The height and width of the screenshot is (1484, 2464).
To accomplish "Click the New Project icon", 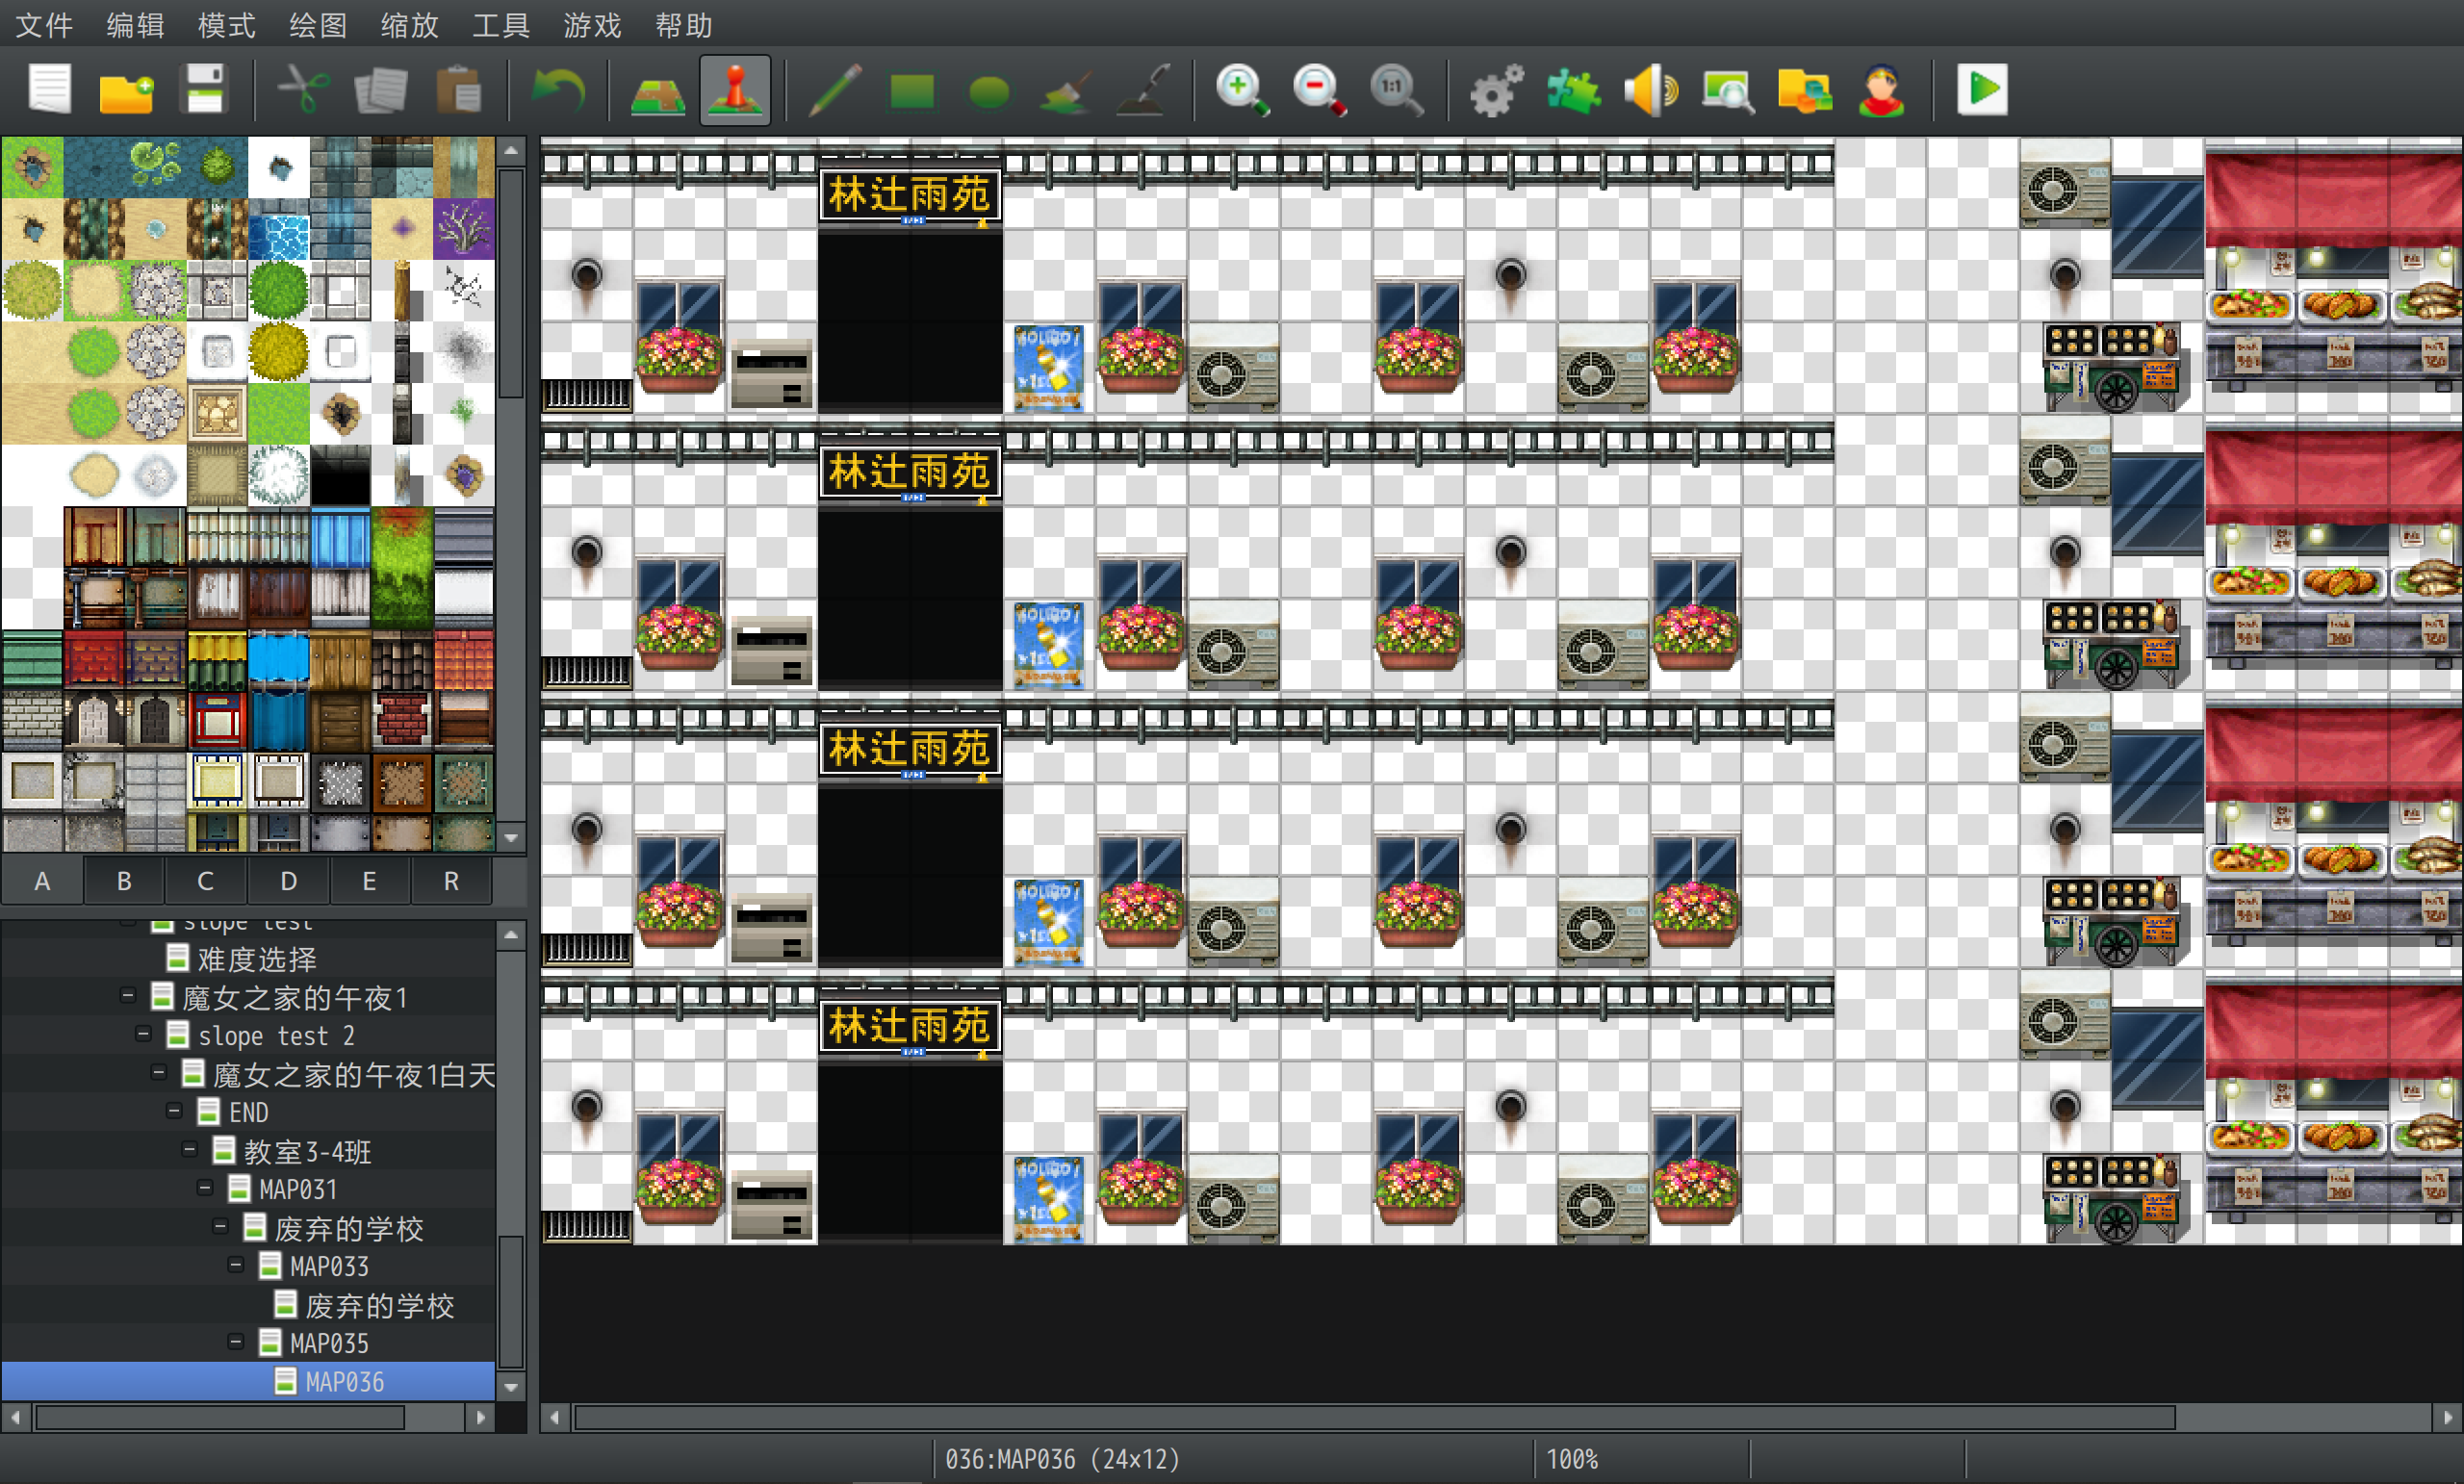I will coord(49,90).
